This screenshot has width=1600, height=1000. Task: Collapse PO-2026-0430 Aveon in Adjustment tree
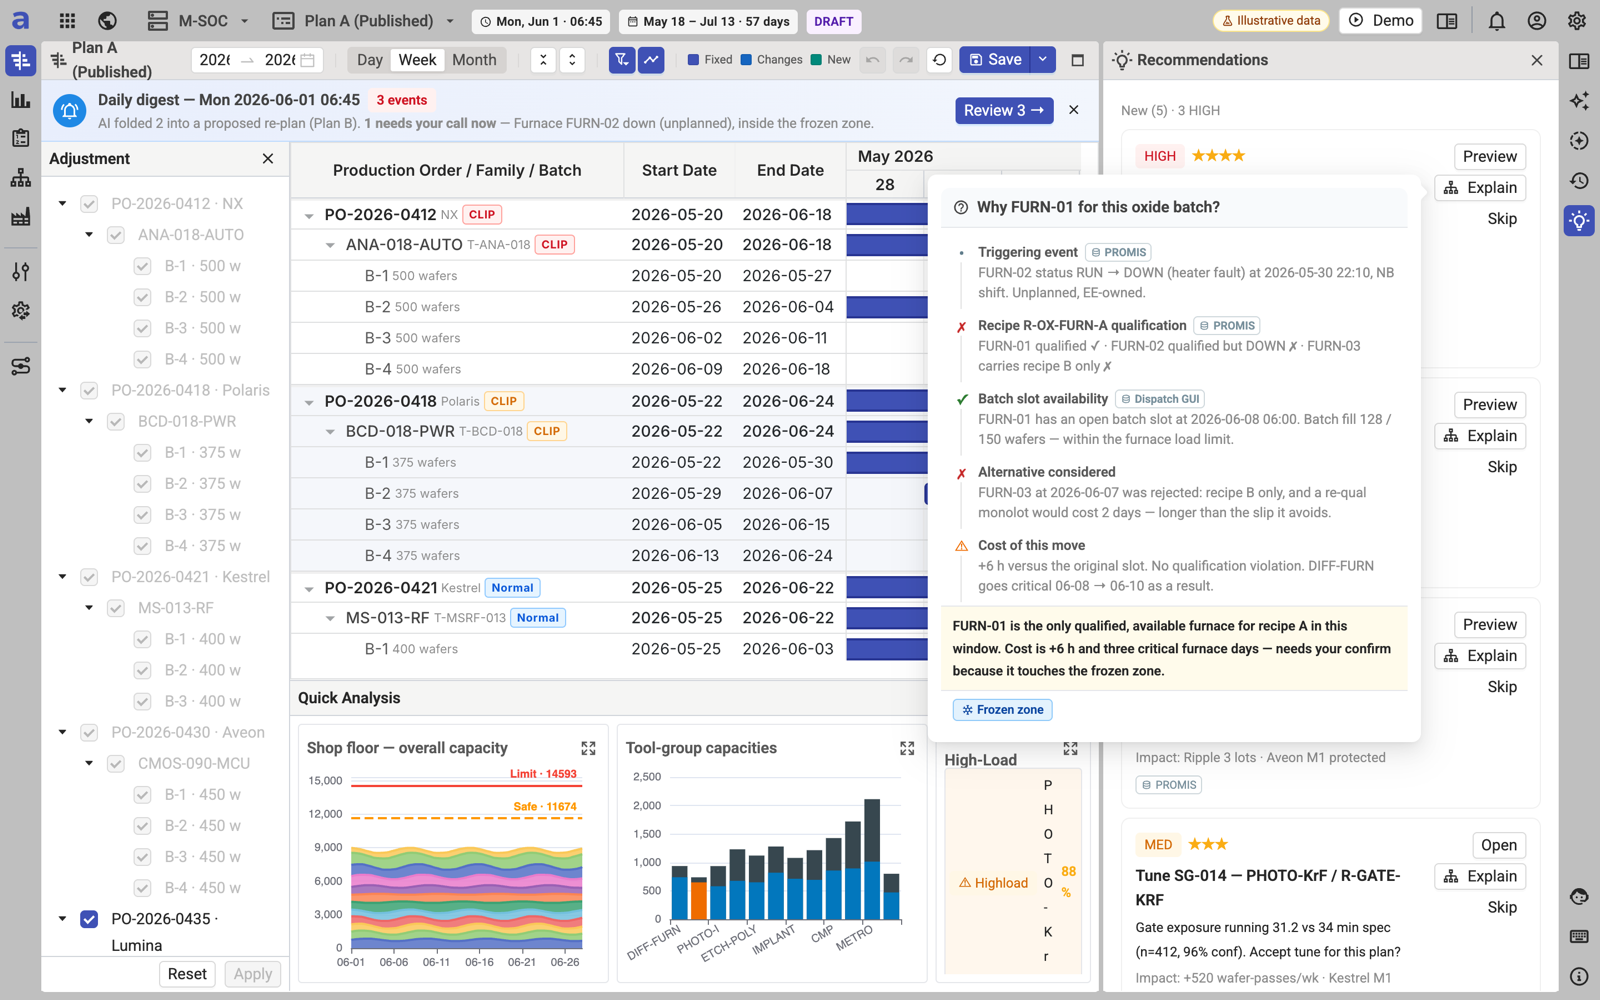(62, 733)
